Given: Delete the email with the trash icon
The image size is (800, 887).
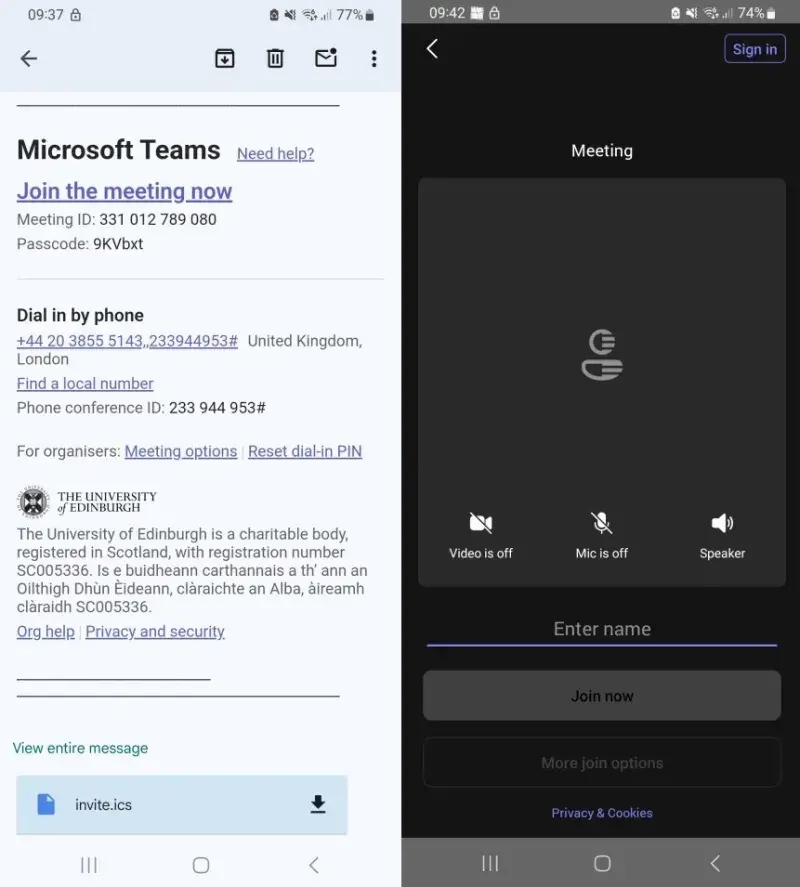Looking at the screenshot, I should point(275,58).
